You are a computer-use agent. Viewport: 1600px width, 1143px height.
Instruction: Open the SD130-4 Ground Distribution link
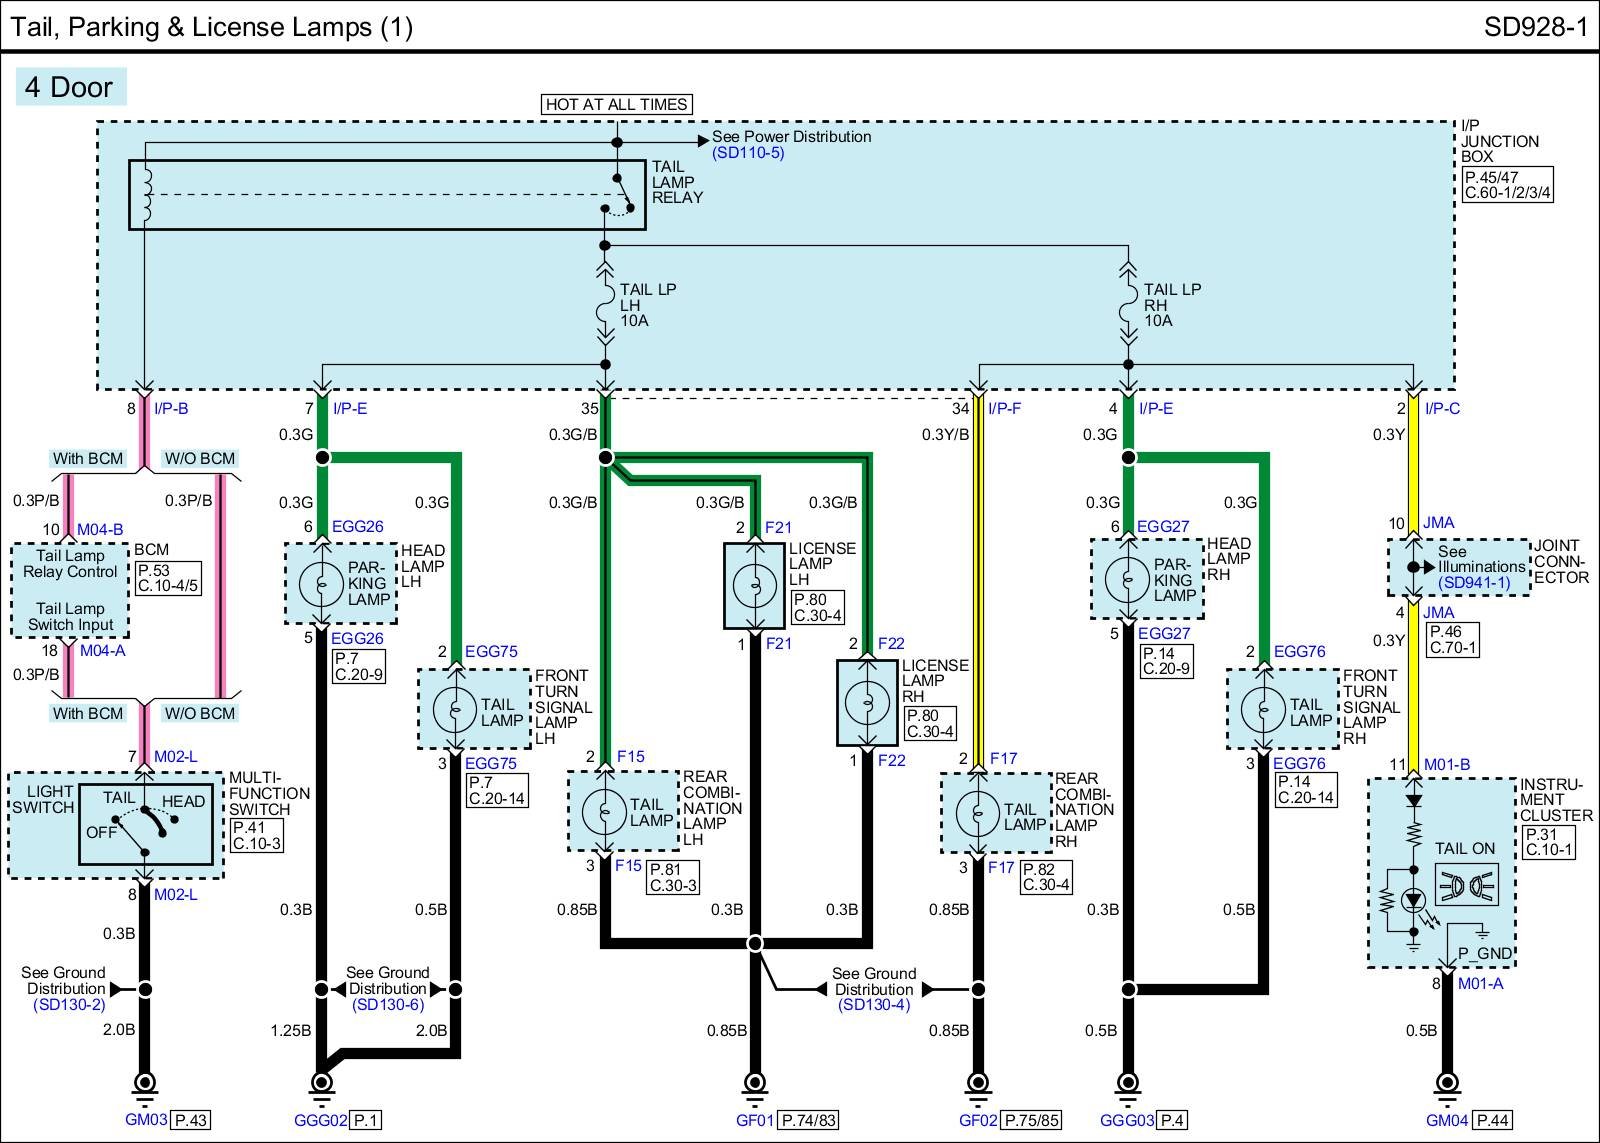pyautogui.click(x=873, y=1004)
